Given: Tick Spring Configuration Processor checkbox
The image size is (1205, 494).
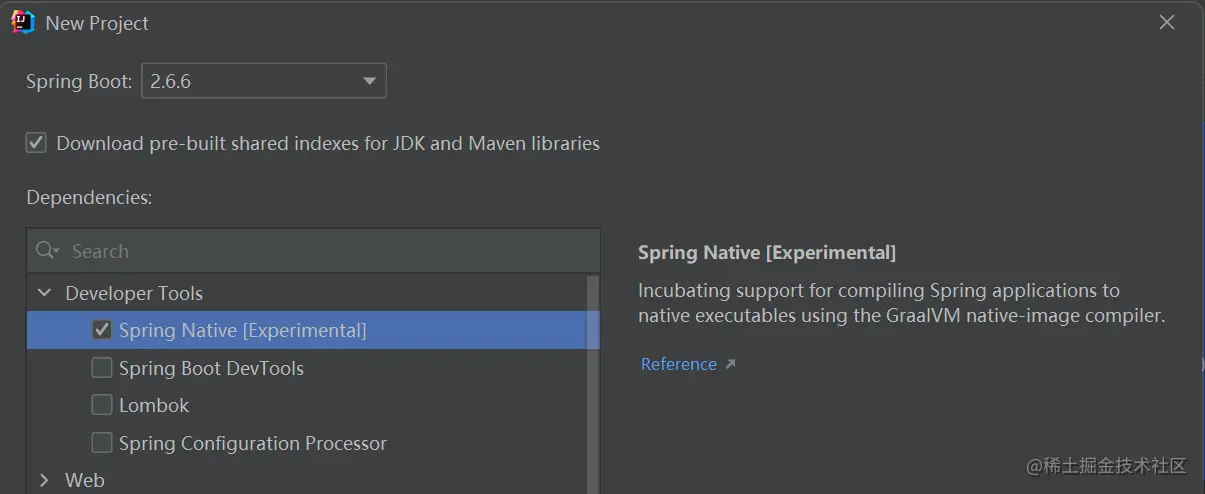Looking at the screenshot, I should [102, 443].
